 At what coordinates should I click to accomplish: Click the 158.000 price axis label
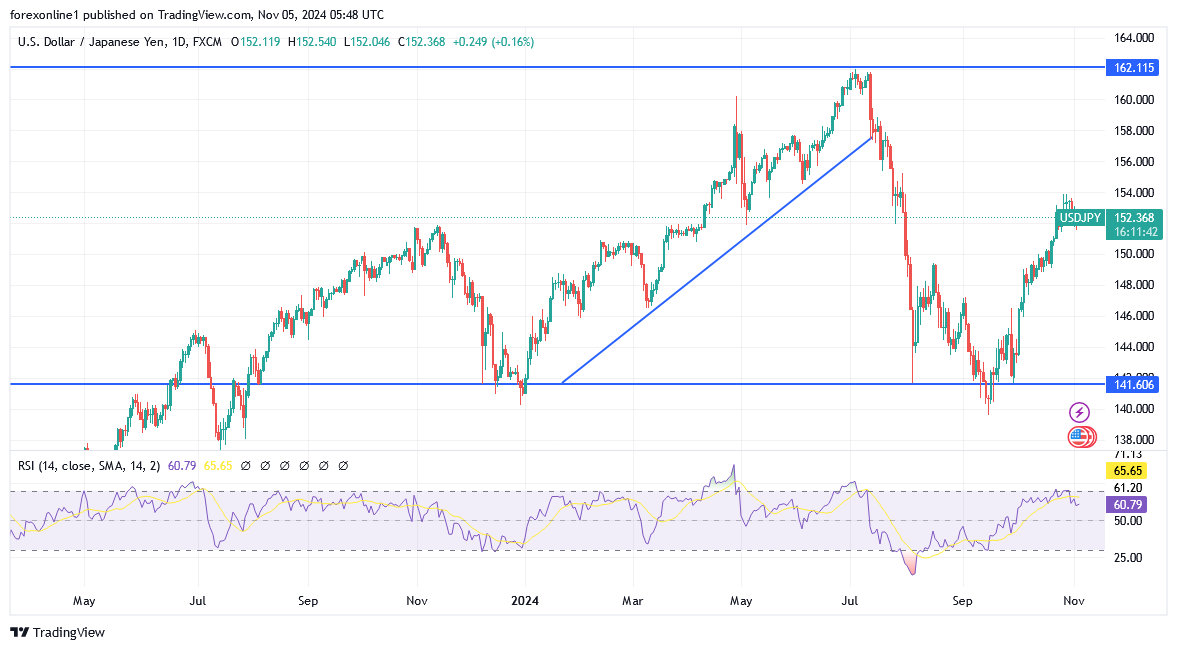[x=1133, y=131]
